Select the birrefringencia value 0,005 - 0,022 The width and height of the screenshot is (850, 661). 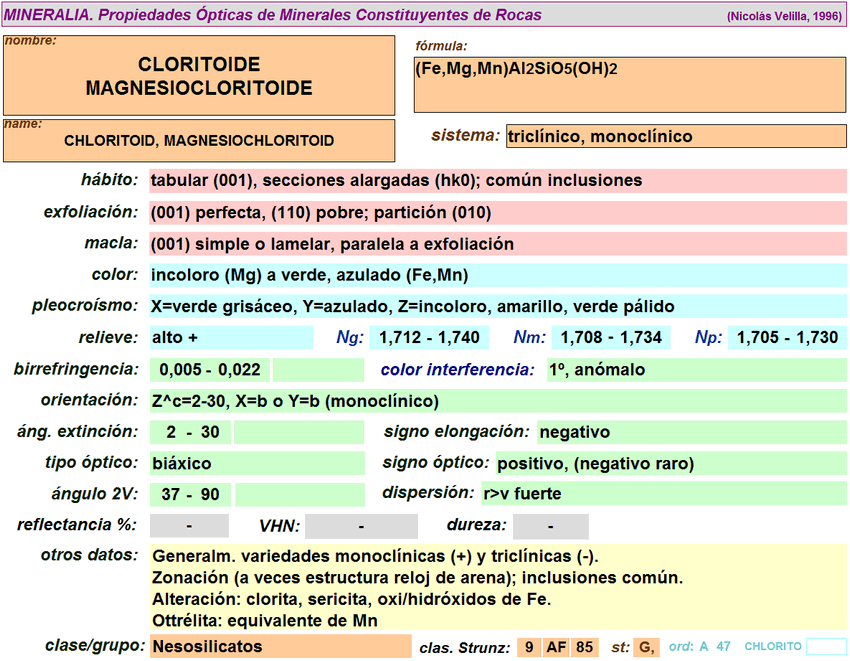pos(210,370)
